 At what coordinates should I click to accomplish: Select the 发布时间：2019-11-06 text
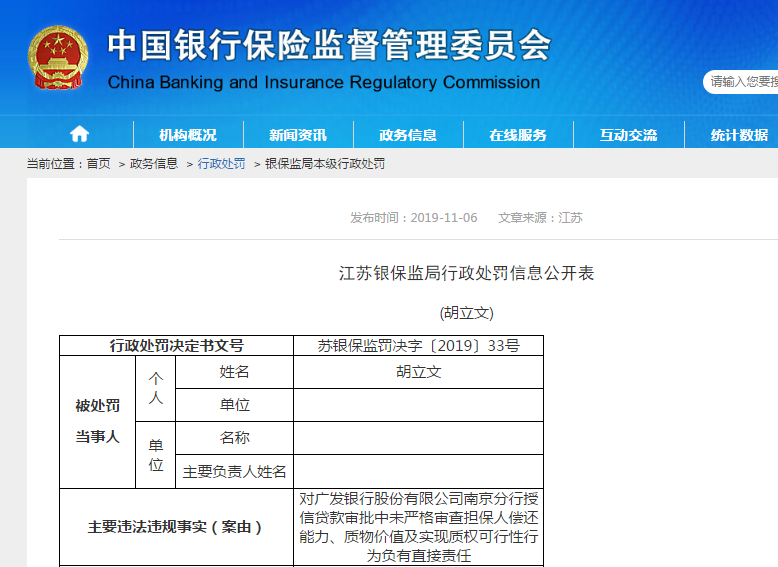pos(414,218)
